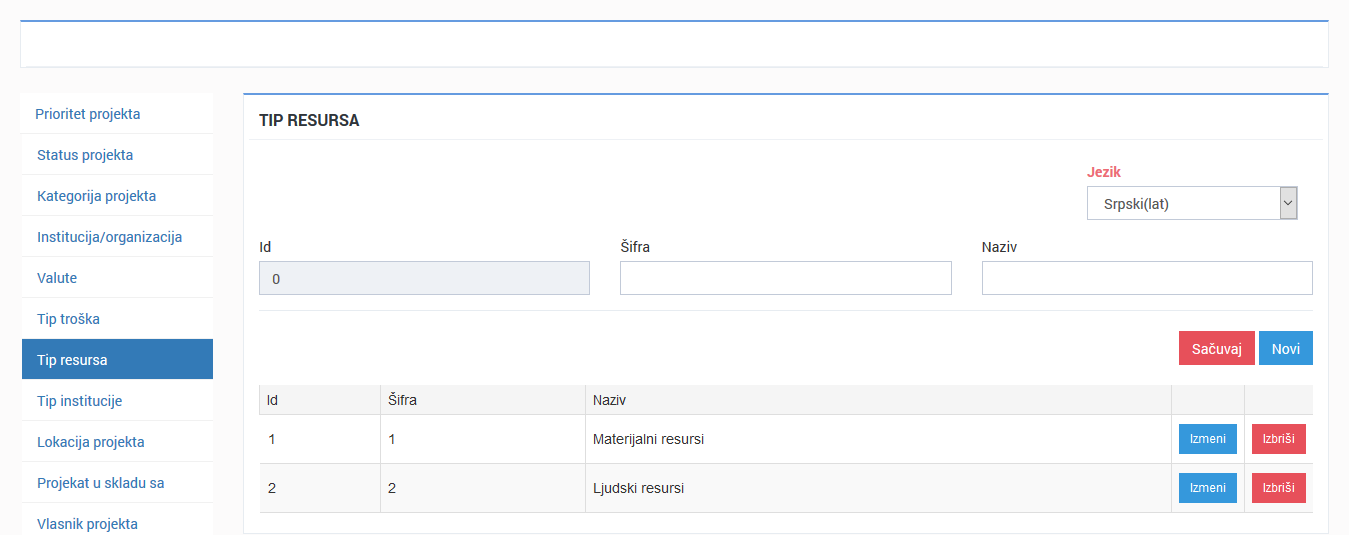Delete the Materijalni resursi row with Izbriši
This screenshot has height=535, width=1349.
1278,439
